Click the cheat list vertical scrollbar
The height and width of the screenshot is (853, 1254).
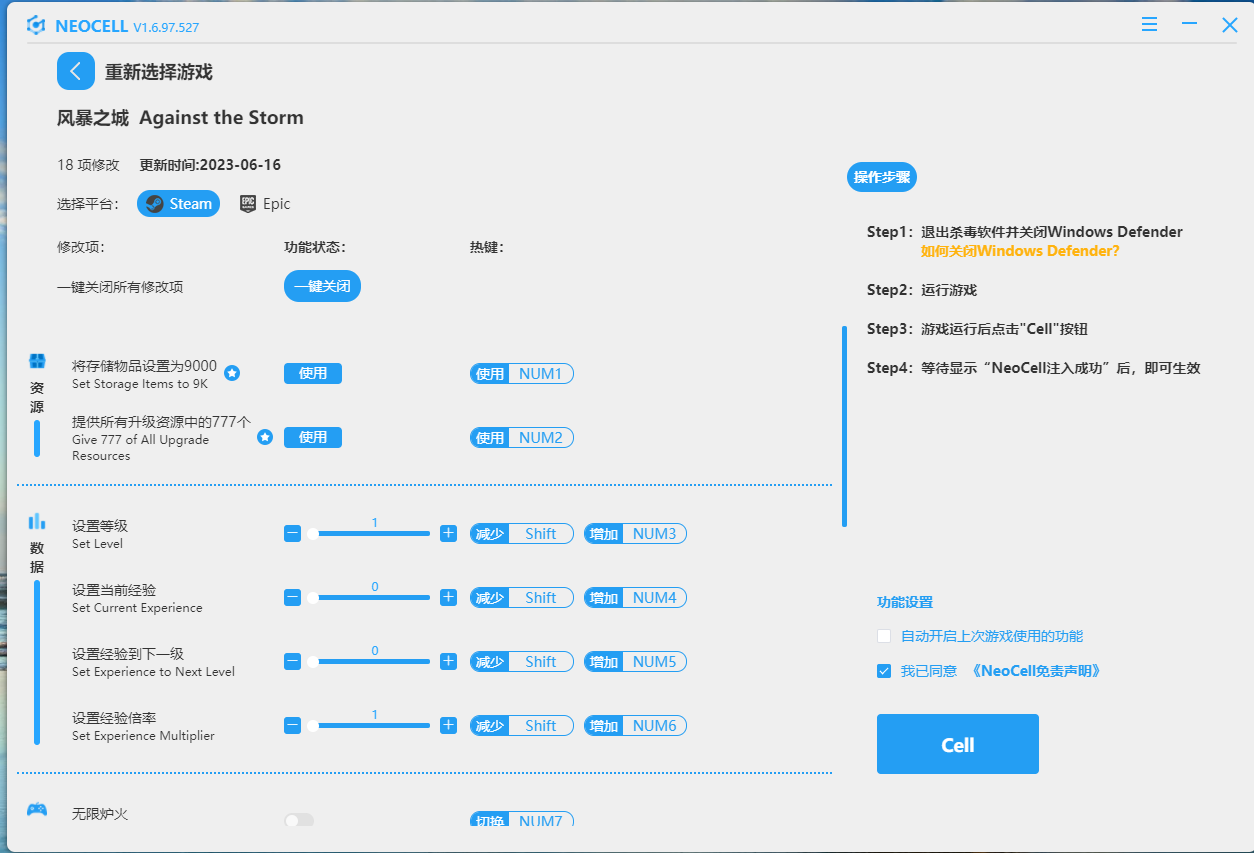click(845, 426)
